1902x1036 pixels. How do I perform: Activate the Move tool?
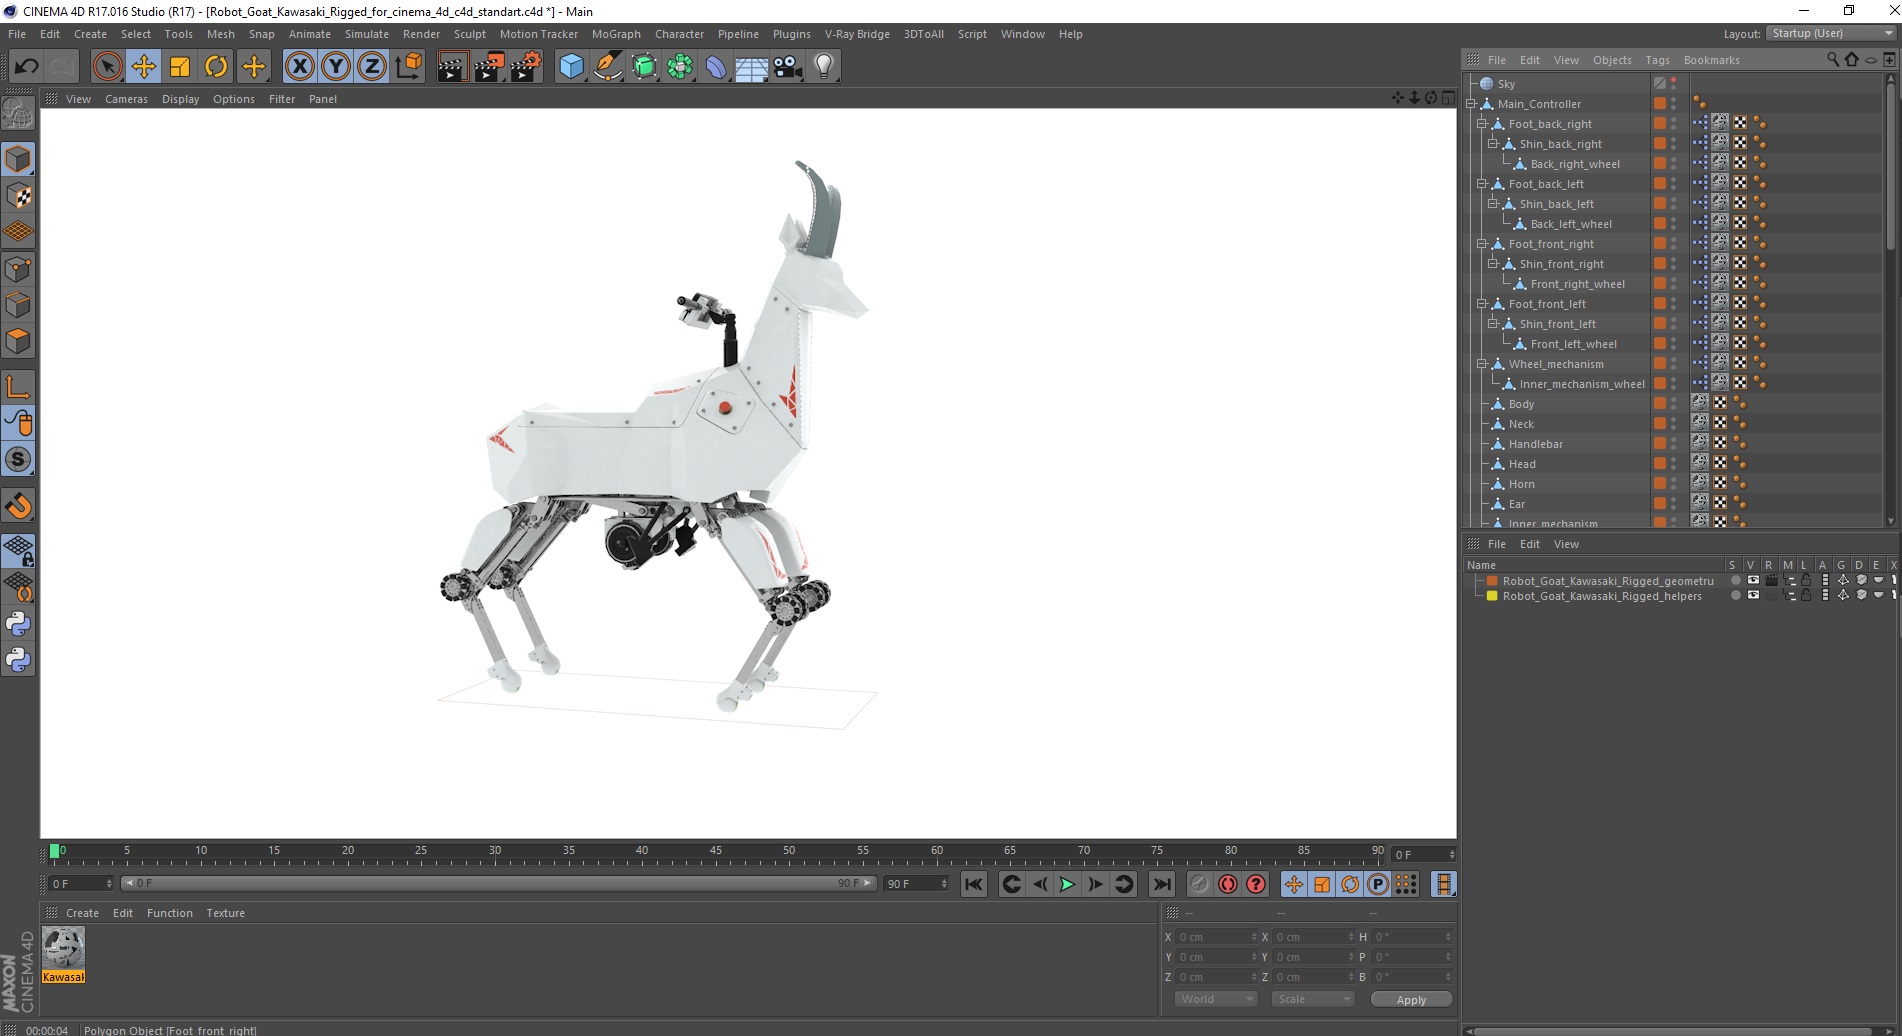[x=143, y=67]
